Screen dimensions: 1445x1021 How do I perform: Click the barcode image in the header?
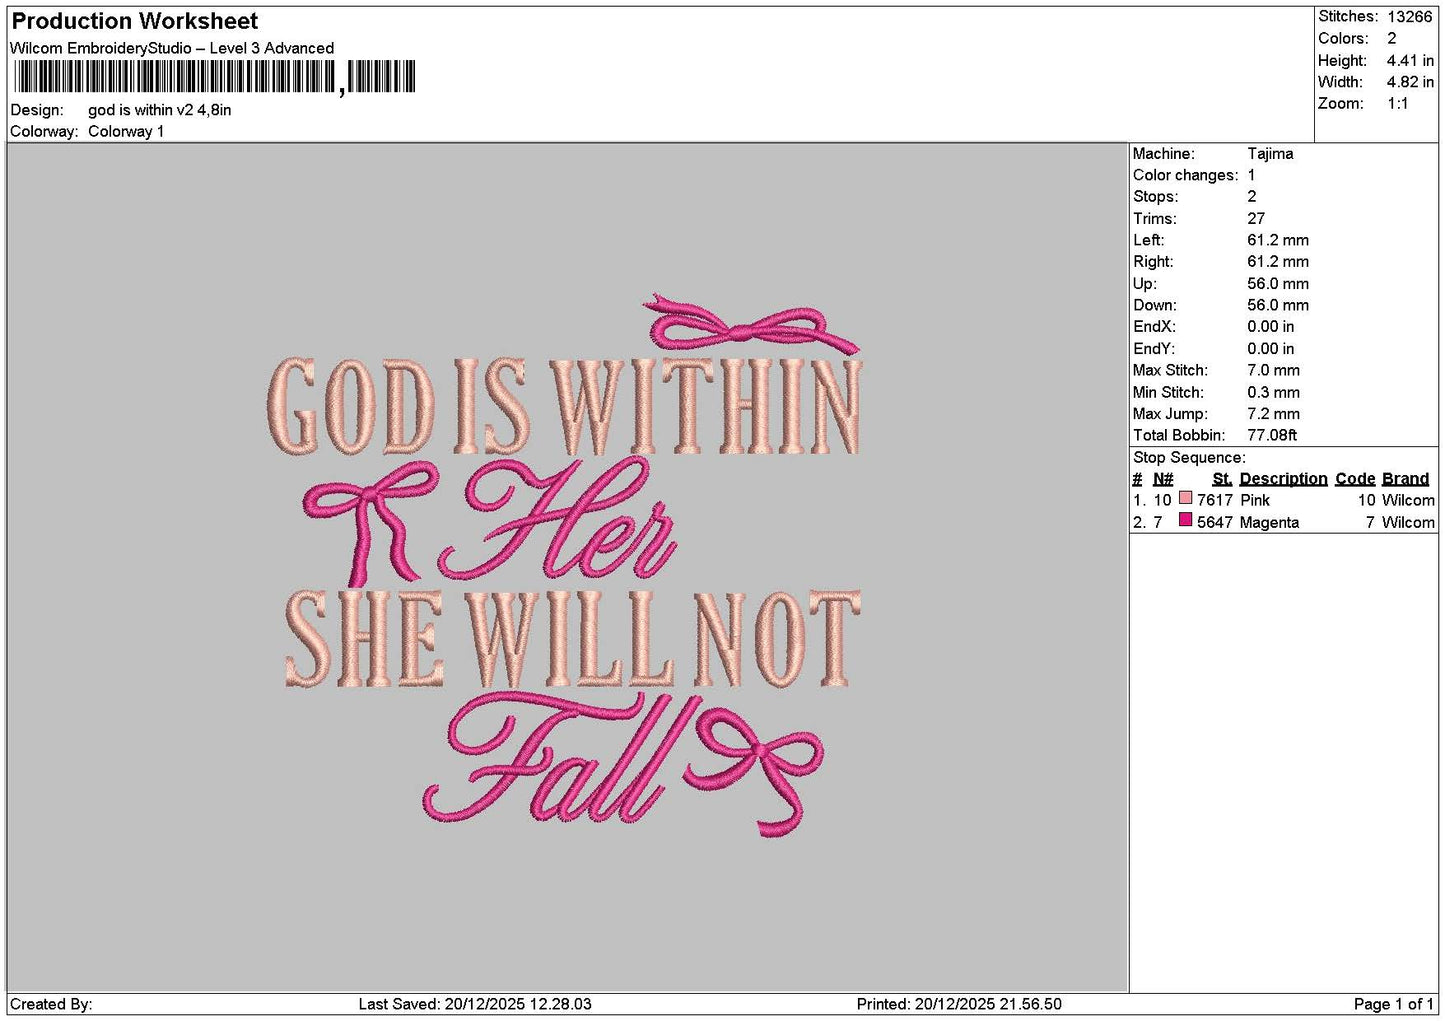pyautogui.click(x=215, y=77)
